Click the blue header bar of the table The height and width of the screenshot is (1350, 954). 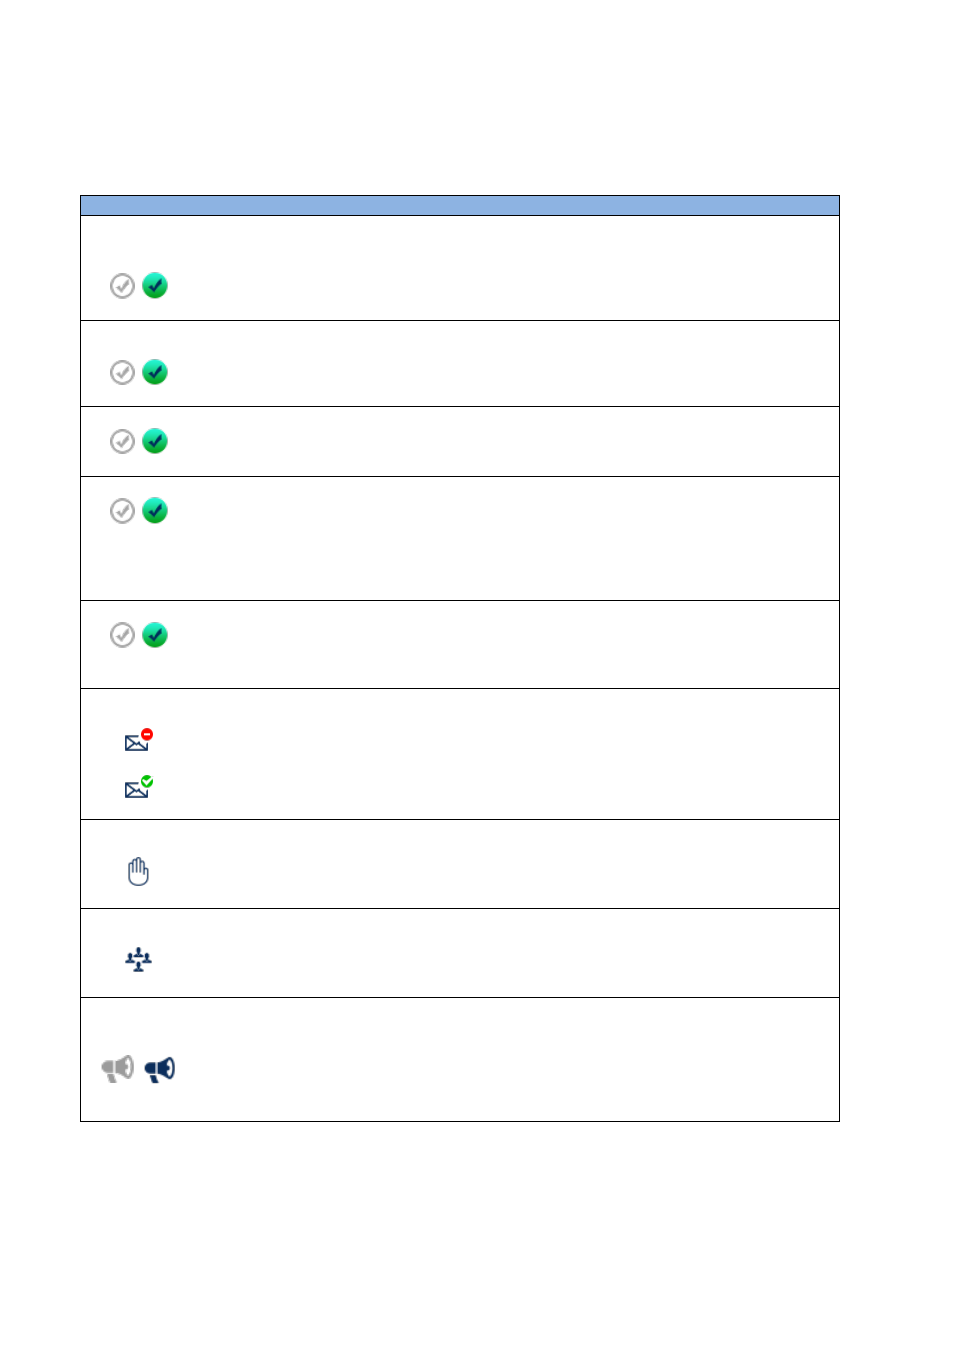tap(460, 205)
